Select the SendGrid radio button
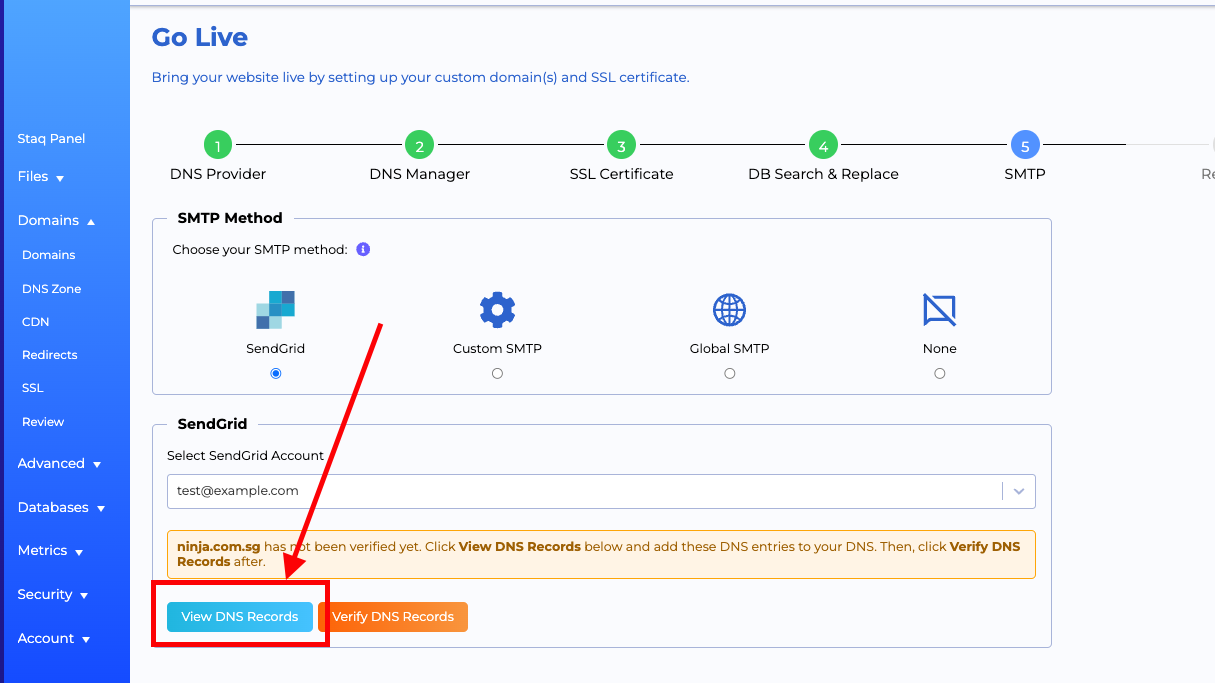1215x683 pixels. pos(276,373)
